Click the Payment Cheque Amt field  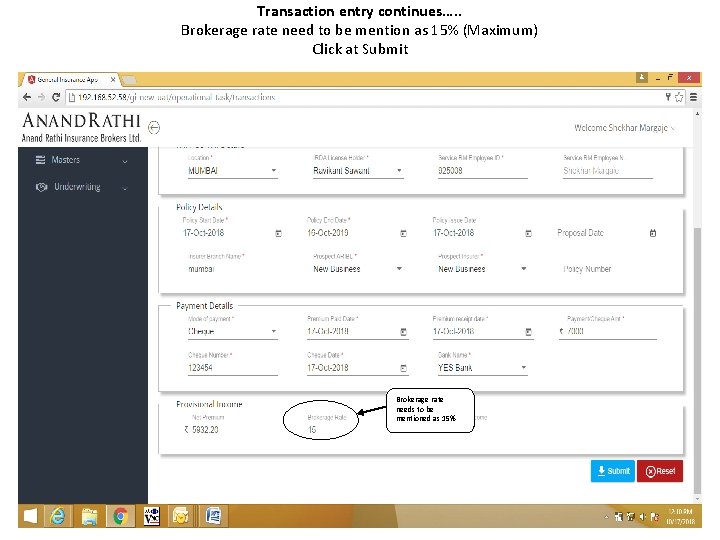click(608, 331)
